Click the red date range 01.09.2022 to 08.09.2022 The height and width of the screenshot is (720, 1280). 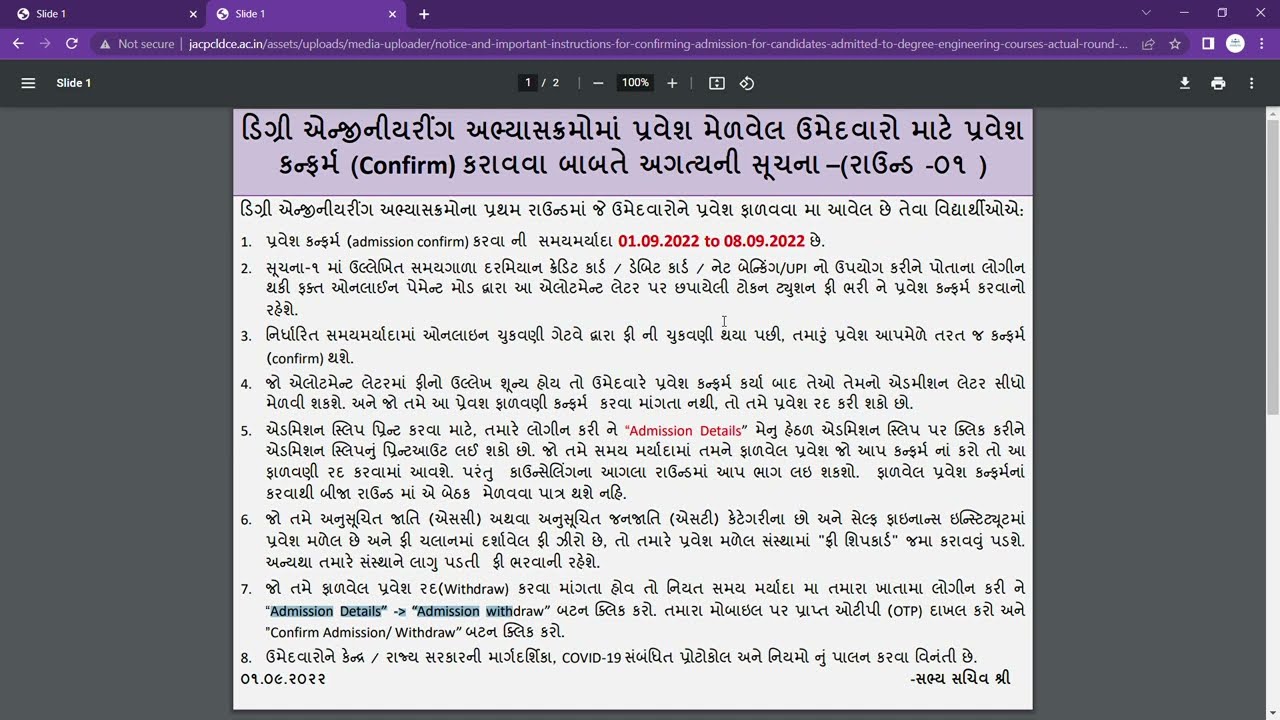(711, 241)
